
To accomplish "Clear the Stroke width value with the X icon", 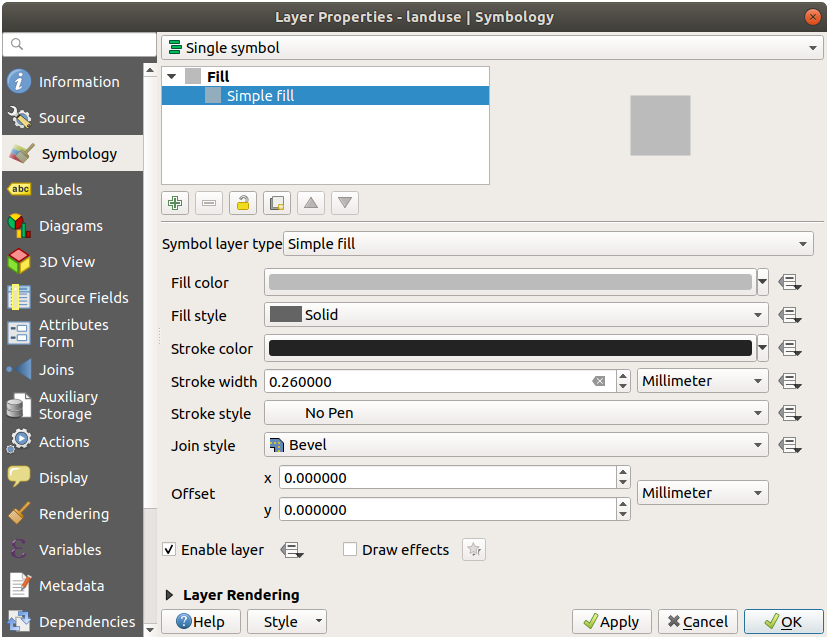I will pyautogui.click(x=598, y=381).
